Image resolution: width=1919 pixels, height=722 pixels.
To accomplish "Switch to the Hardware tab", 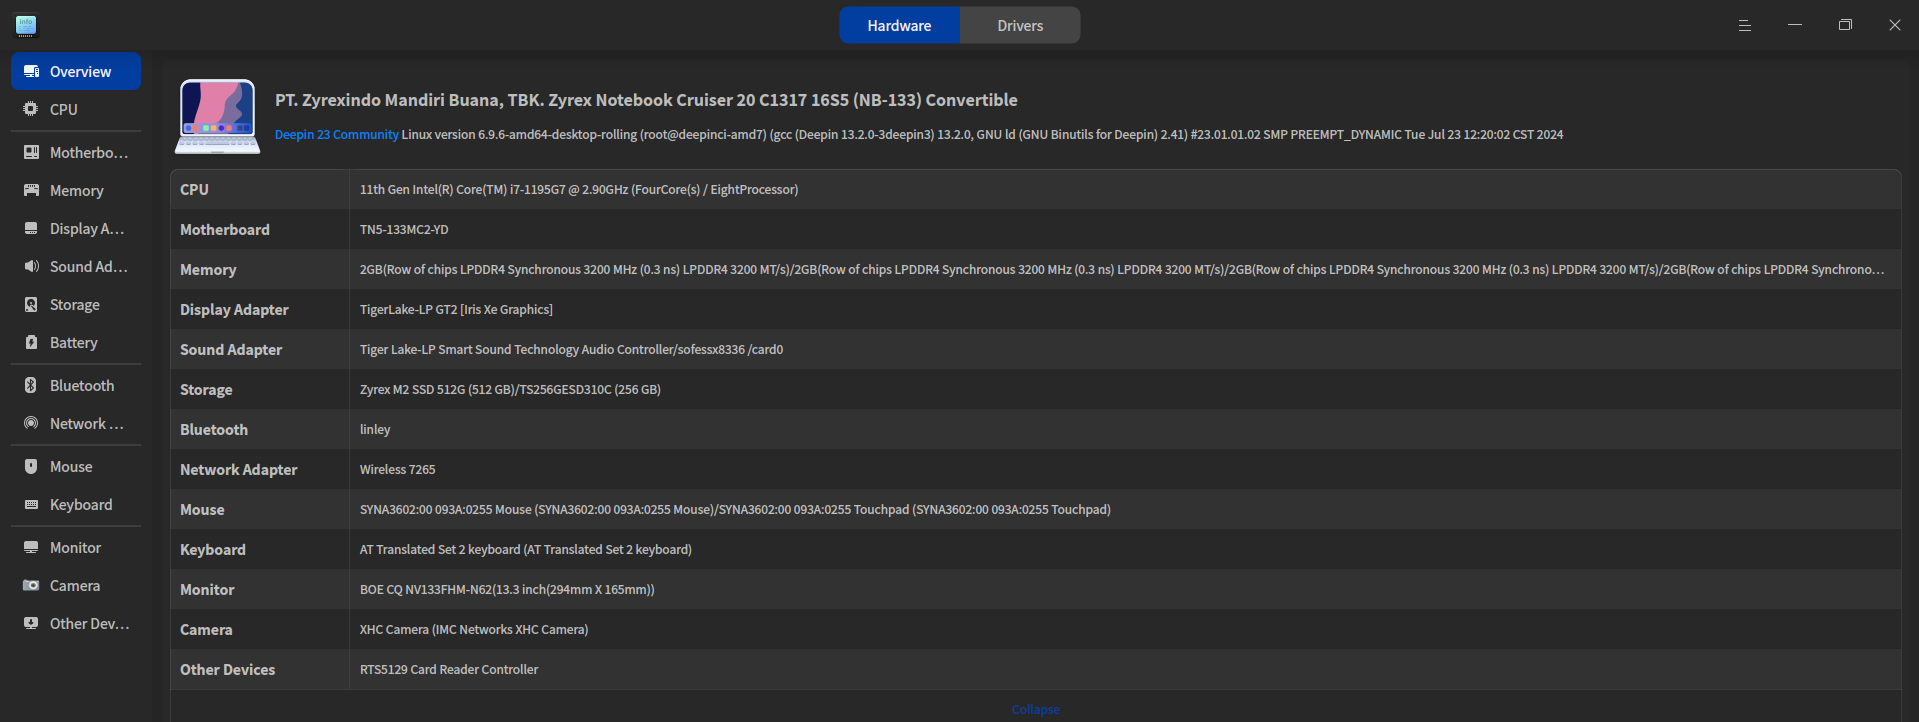I will click(899, 25).
